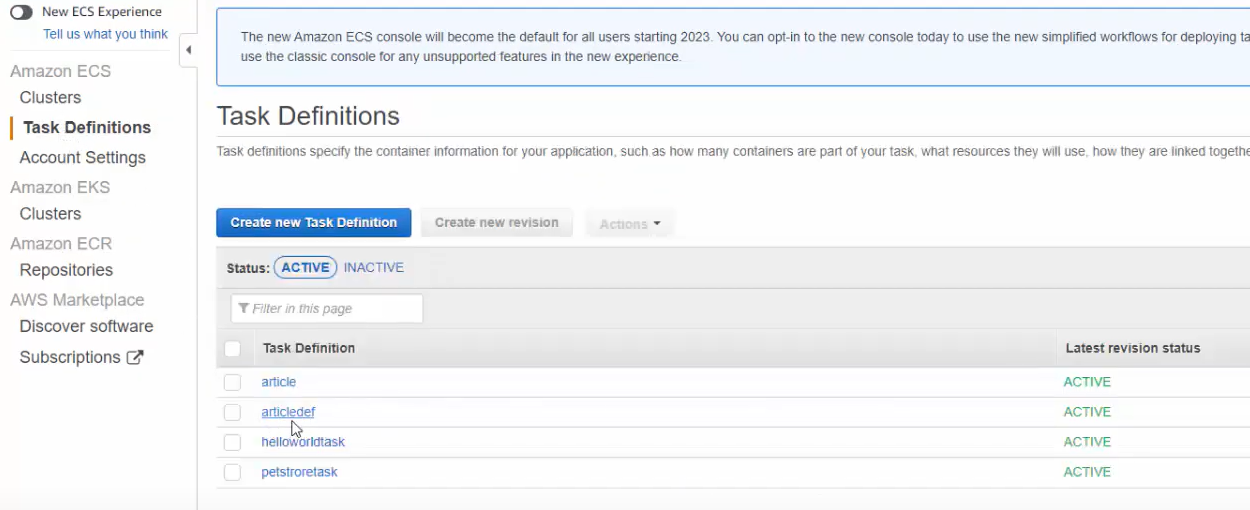Viewport: 1250px width, 510px height.
Task: Check the select-all header checkbox
Action: click(x=233, y=349)
